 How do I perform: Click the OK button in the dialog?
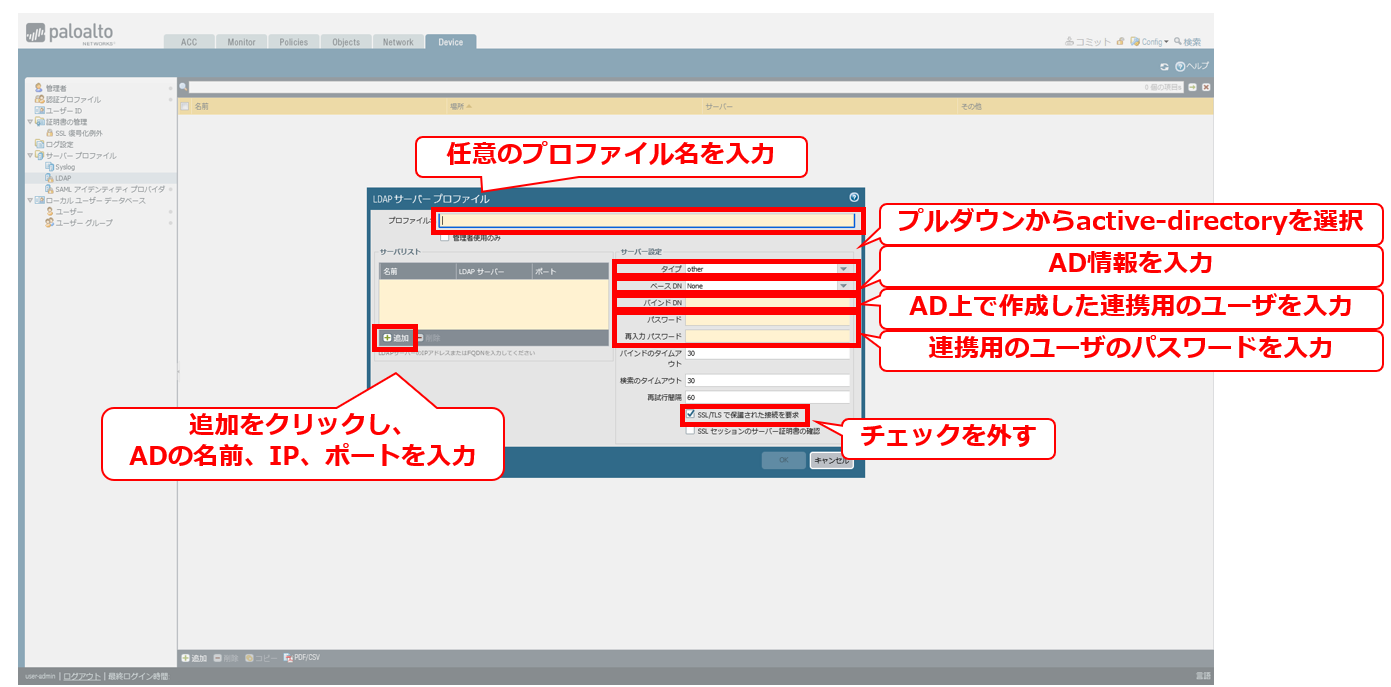pyautogui.click(x=784, y=461)
